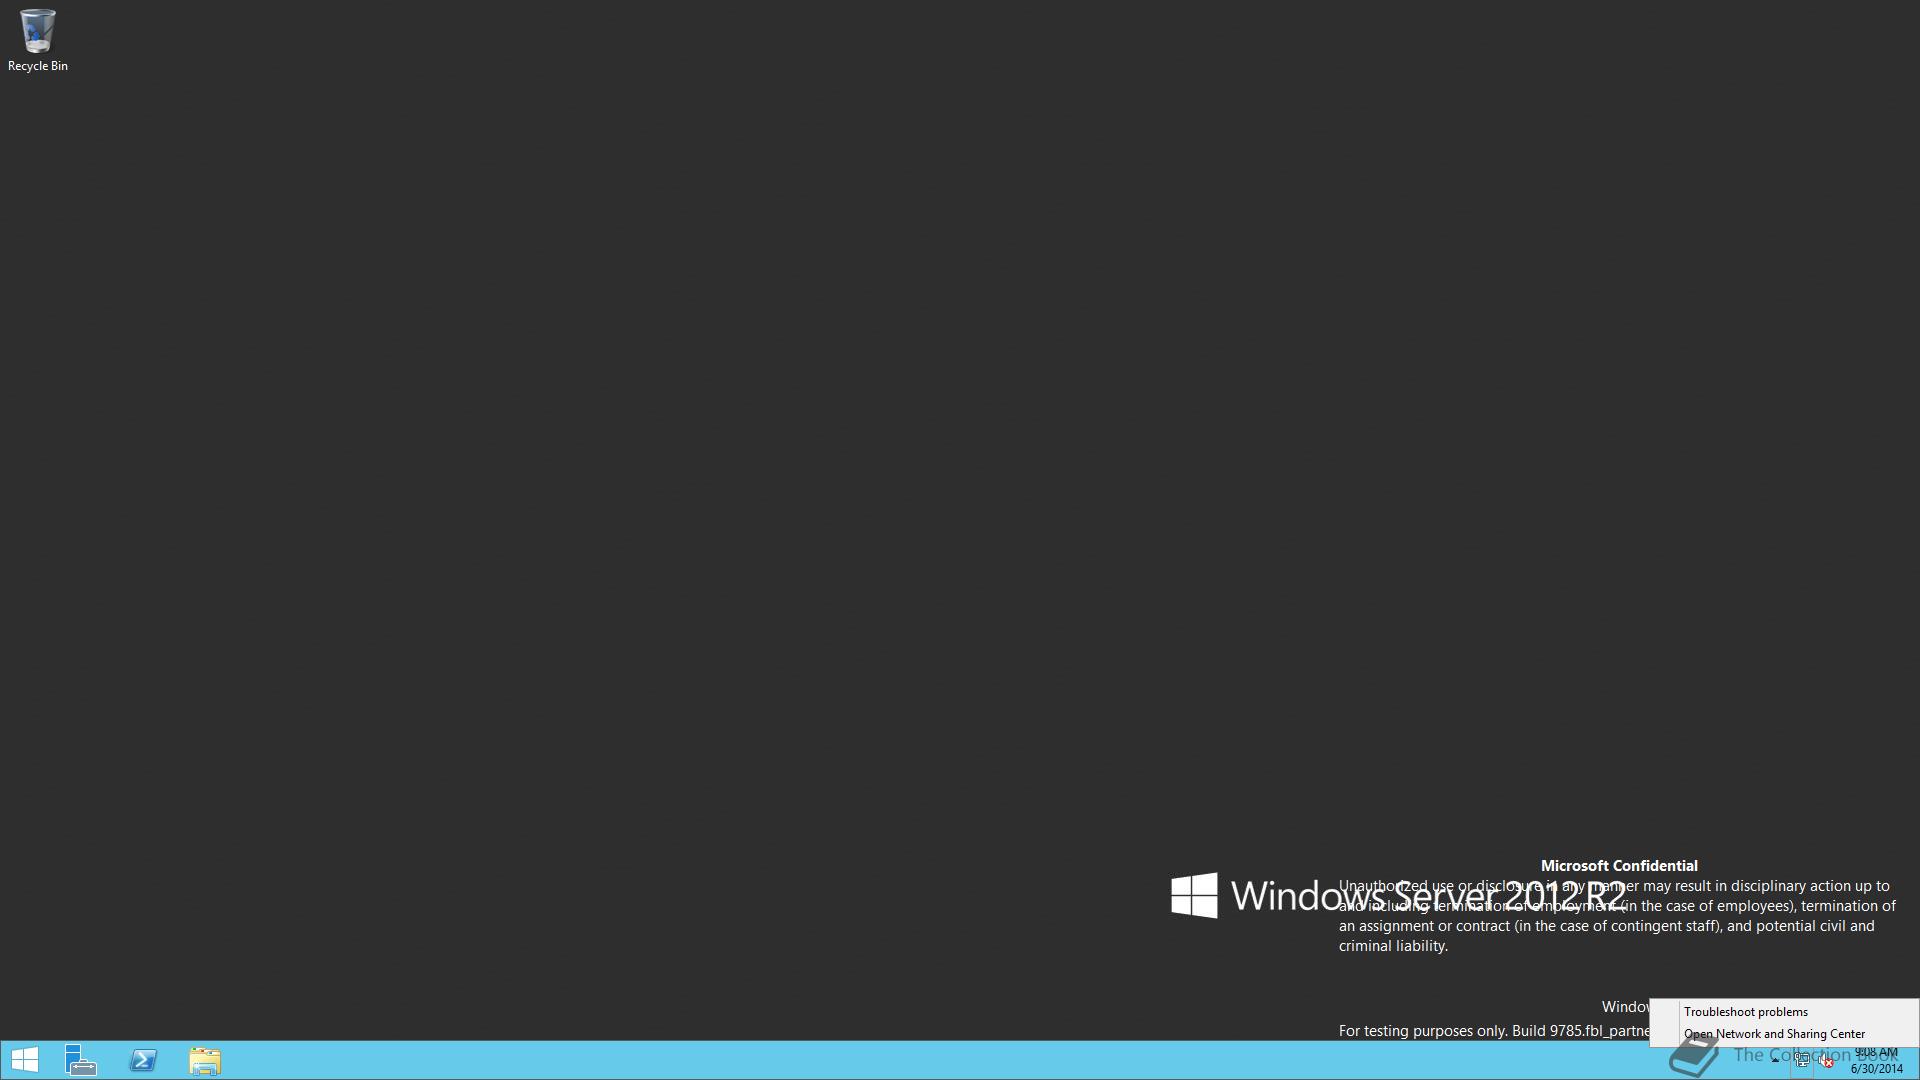Open the Start button on taskbar
Image resolution: width=1920 pixels, height=1080 pixels.
(x=25, y=1060)
